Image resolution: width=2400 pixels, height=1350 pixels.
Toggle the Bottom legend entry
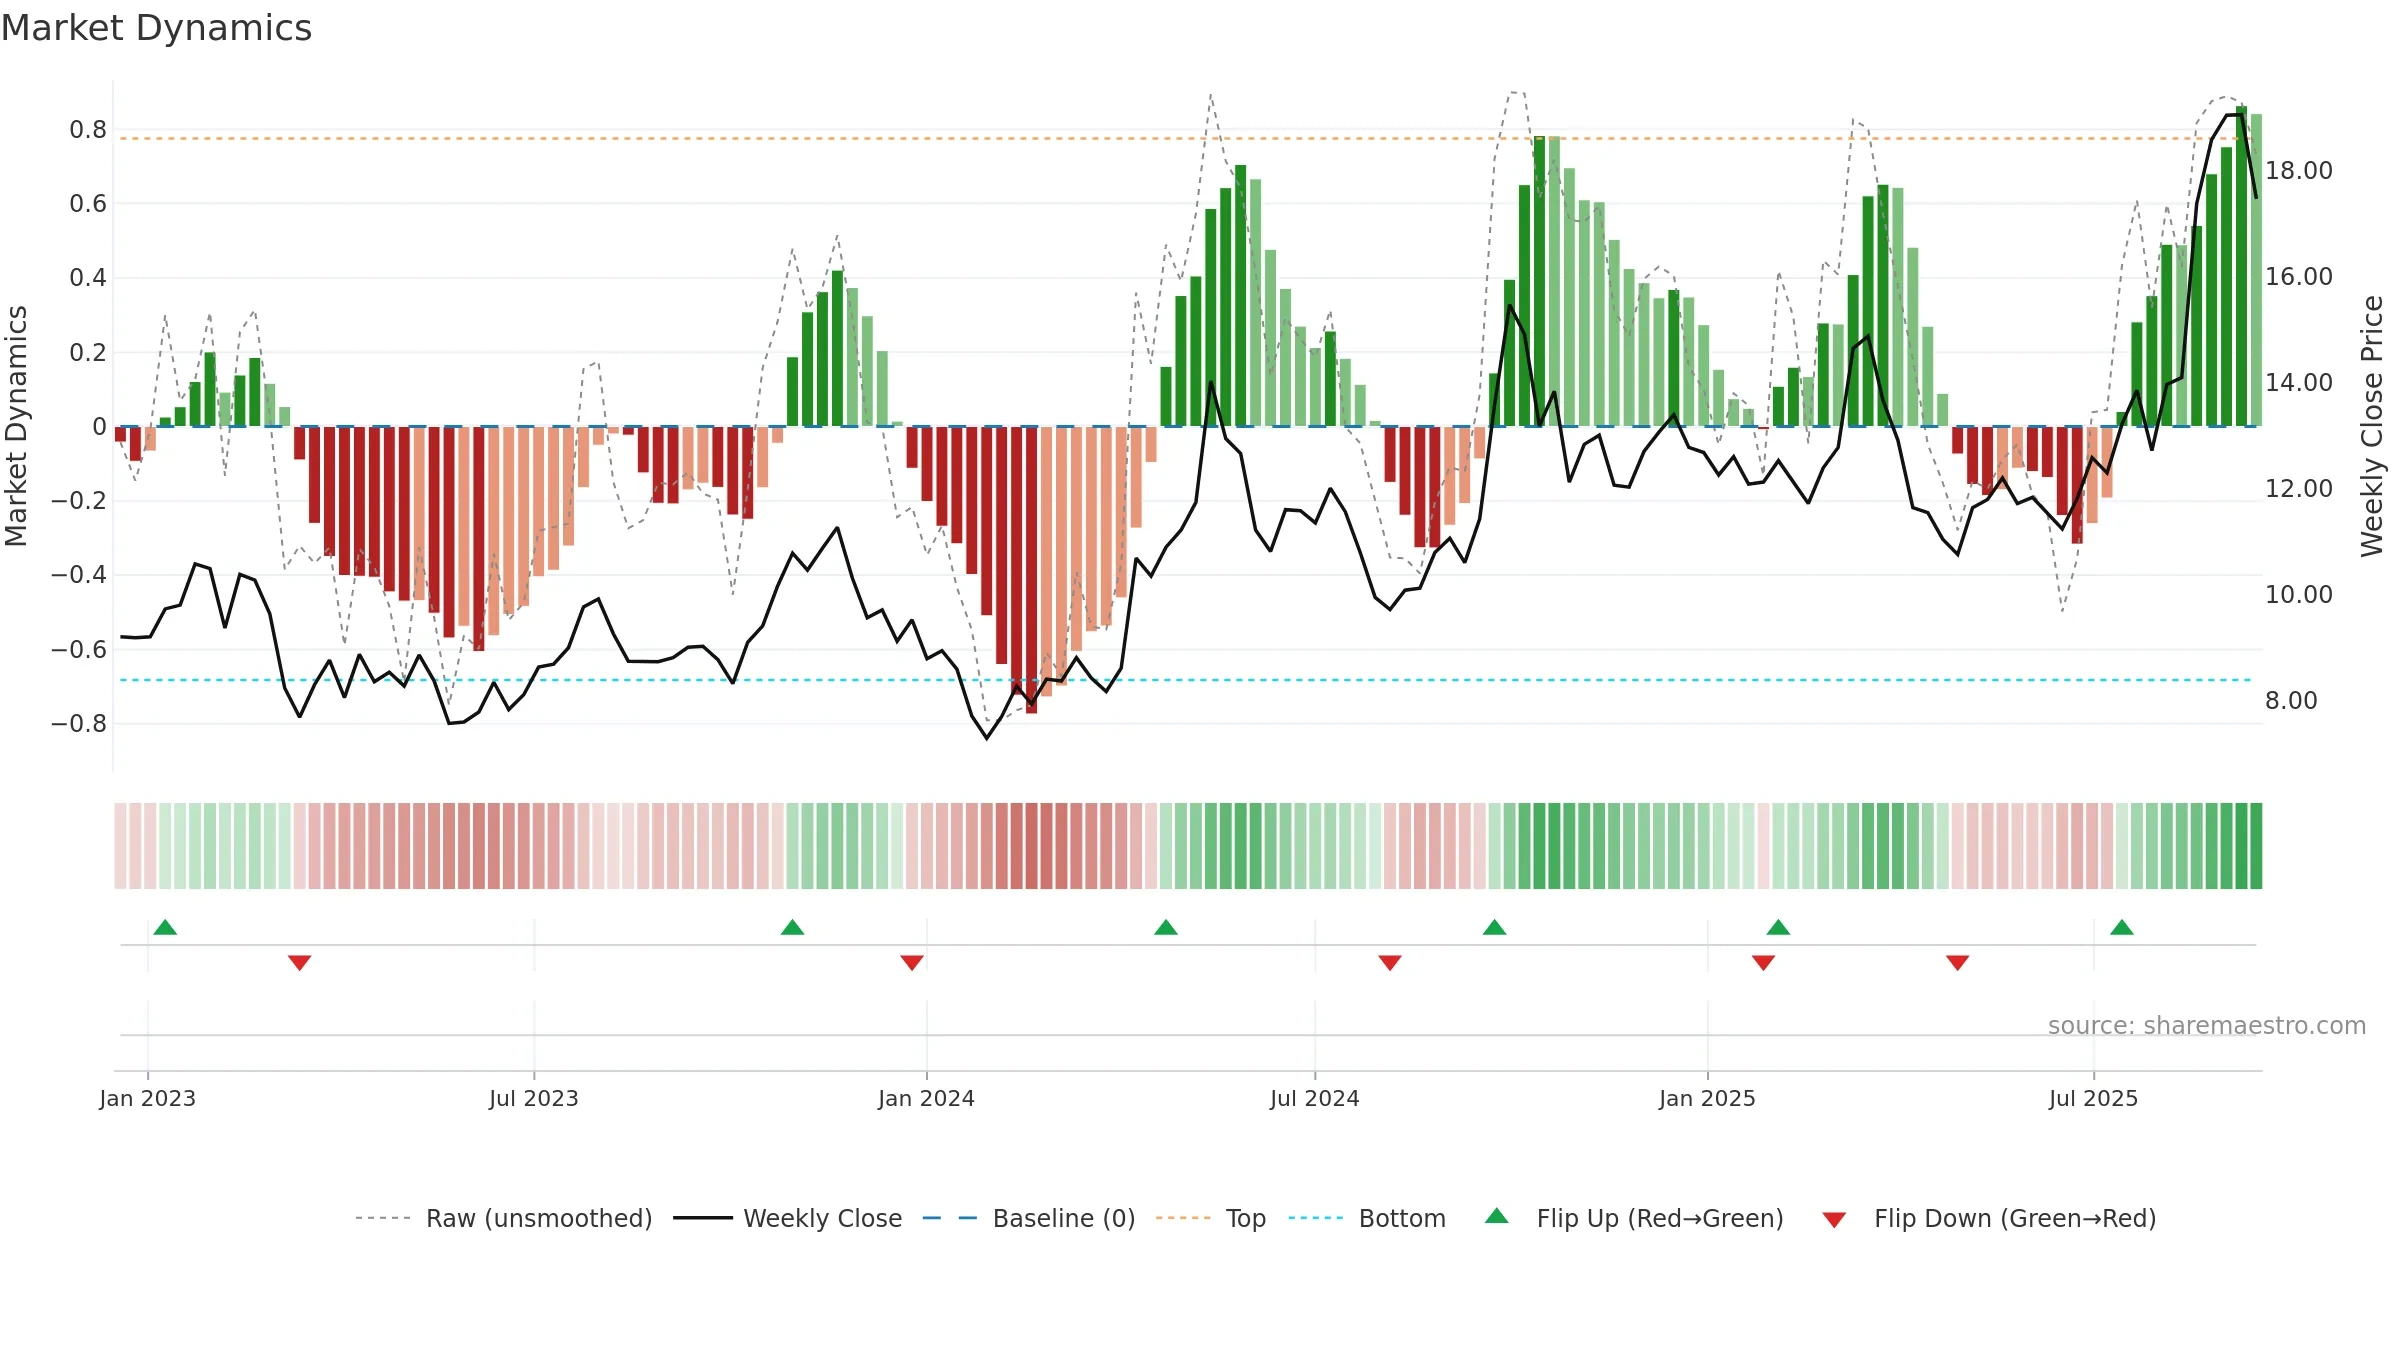pyautogui.click(x=1367, y=1218)
